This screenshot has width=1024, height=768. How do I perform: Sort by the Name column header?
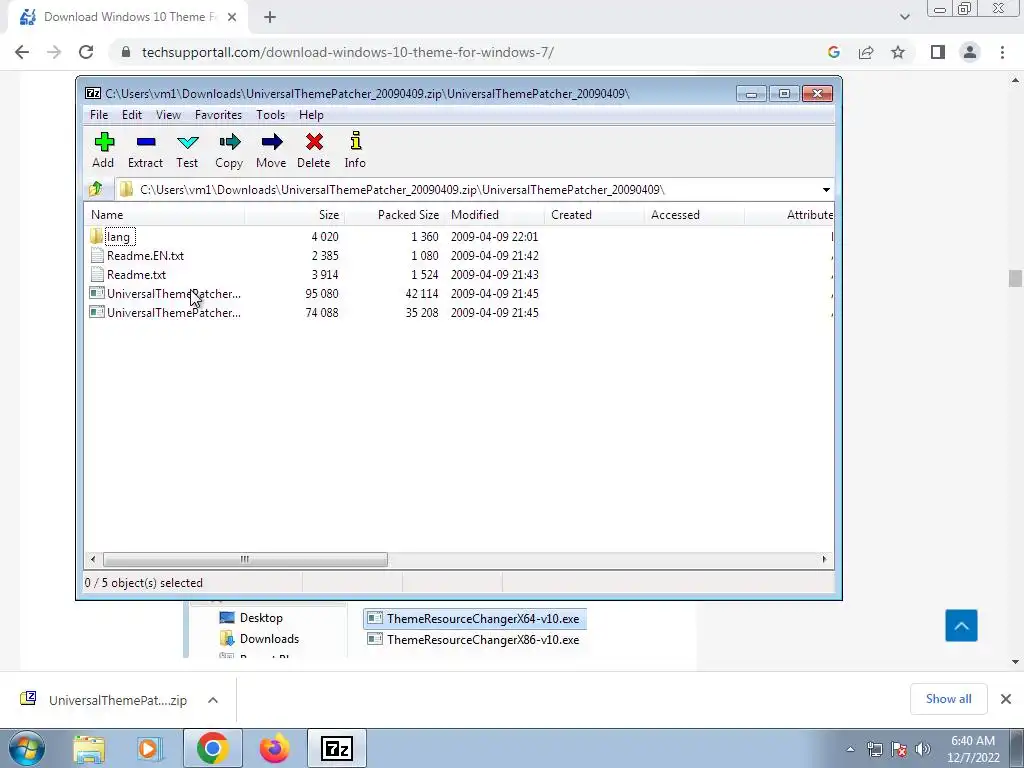[x=165, y=215]
